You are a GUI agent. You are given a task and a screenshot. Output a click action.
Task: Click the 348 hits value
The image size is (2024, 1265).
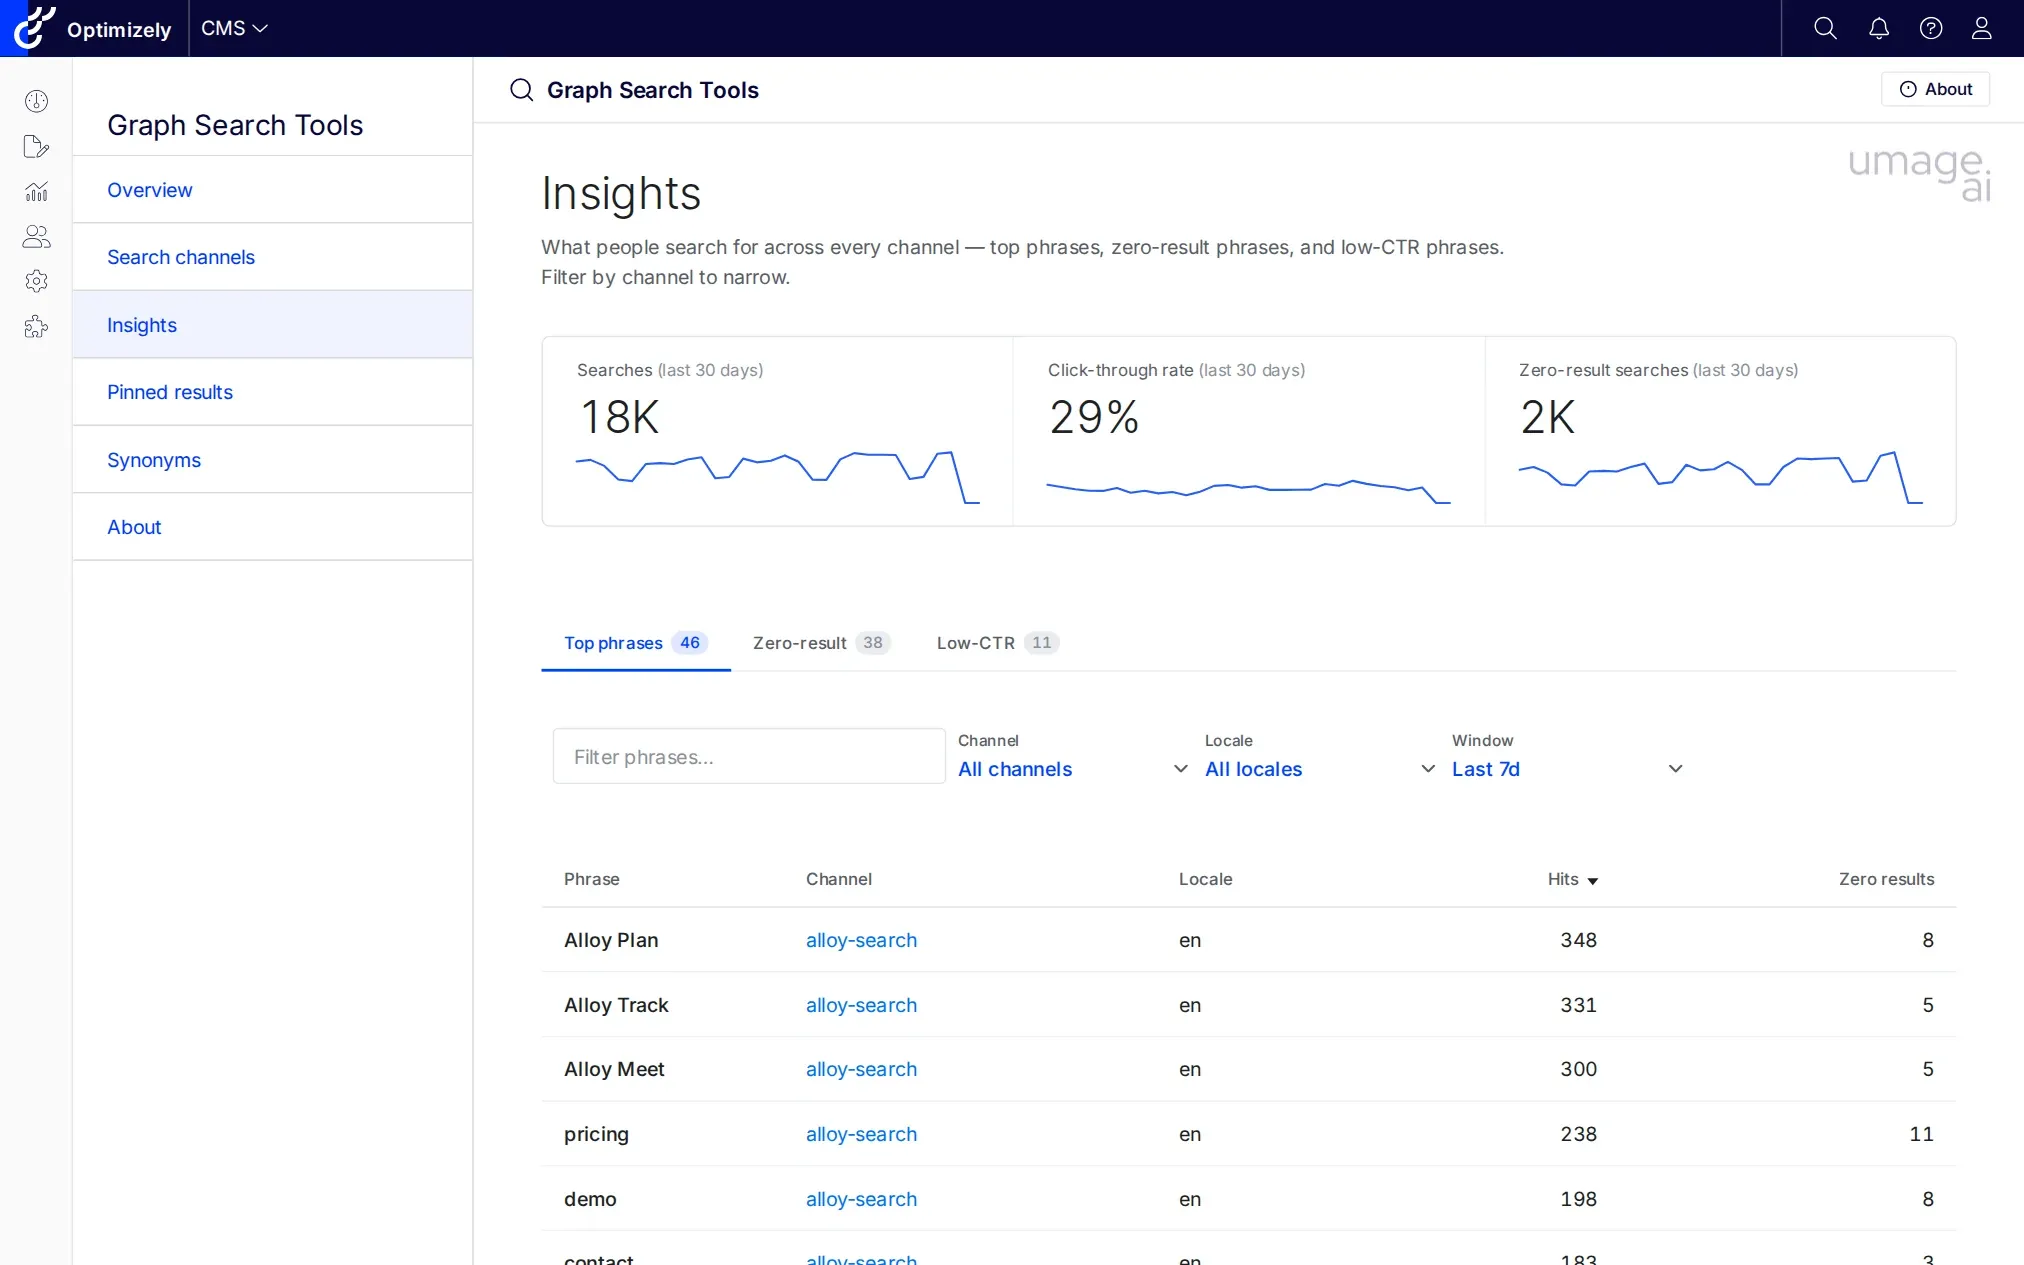click(x=1578, y=940)
